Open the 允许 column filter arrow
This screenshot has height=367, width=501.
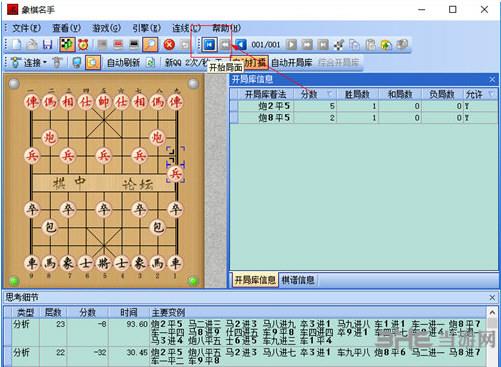491,95
